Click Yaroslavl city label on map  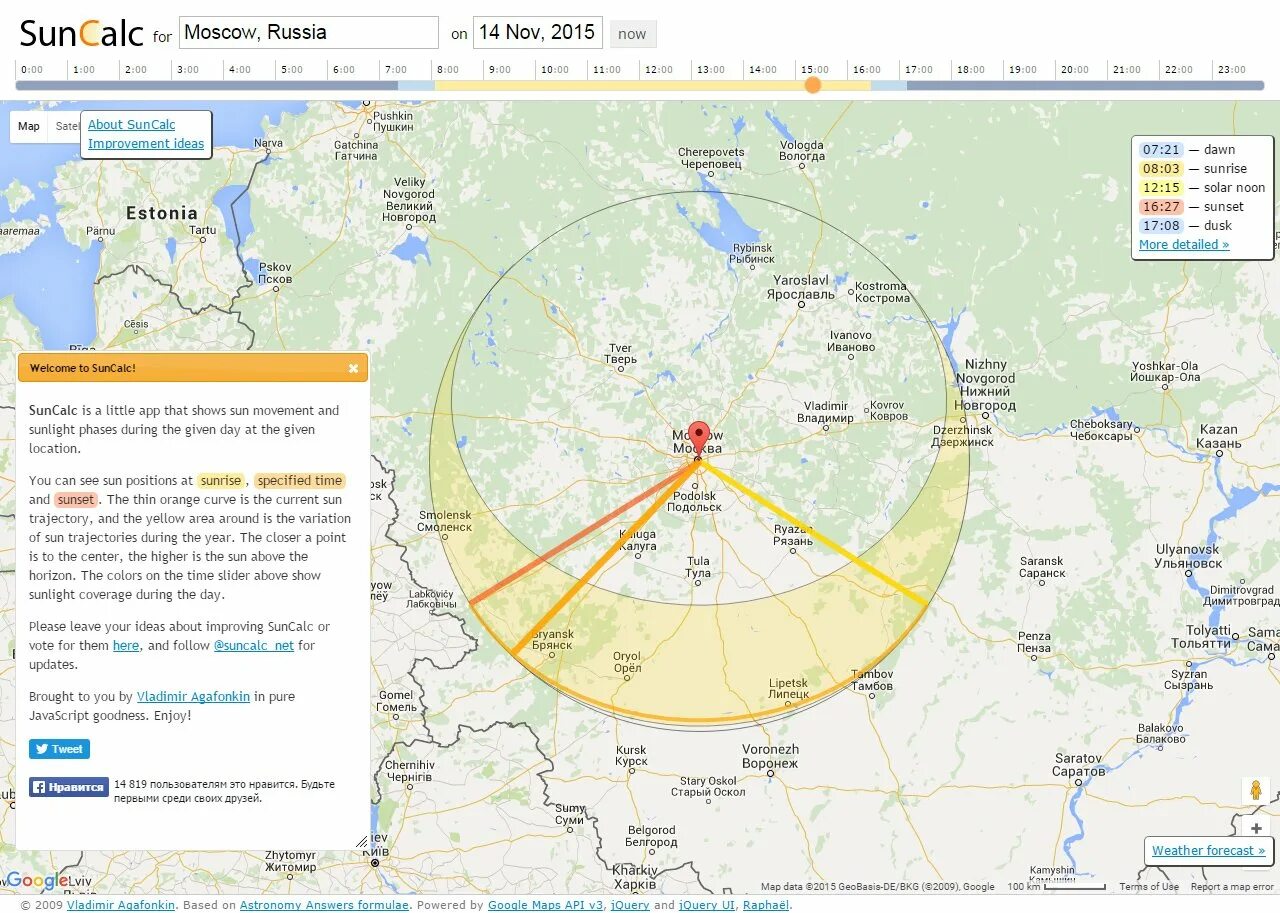(800, 288)
